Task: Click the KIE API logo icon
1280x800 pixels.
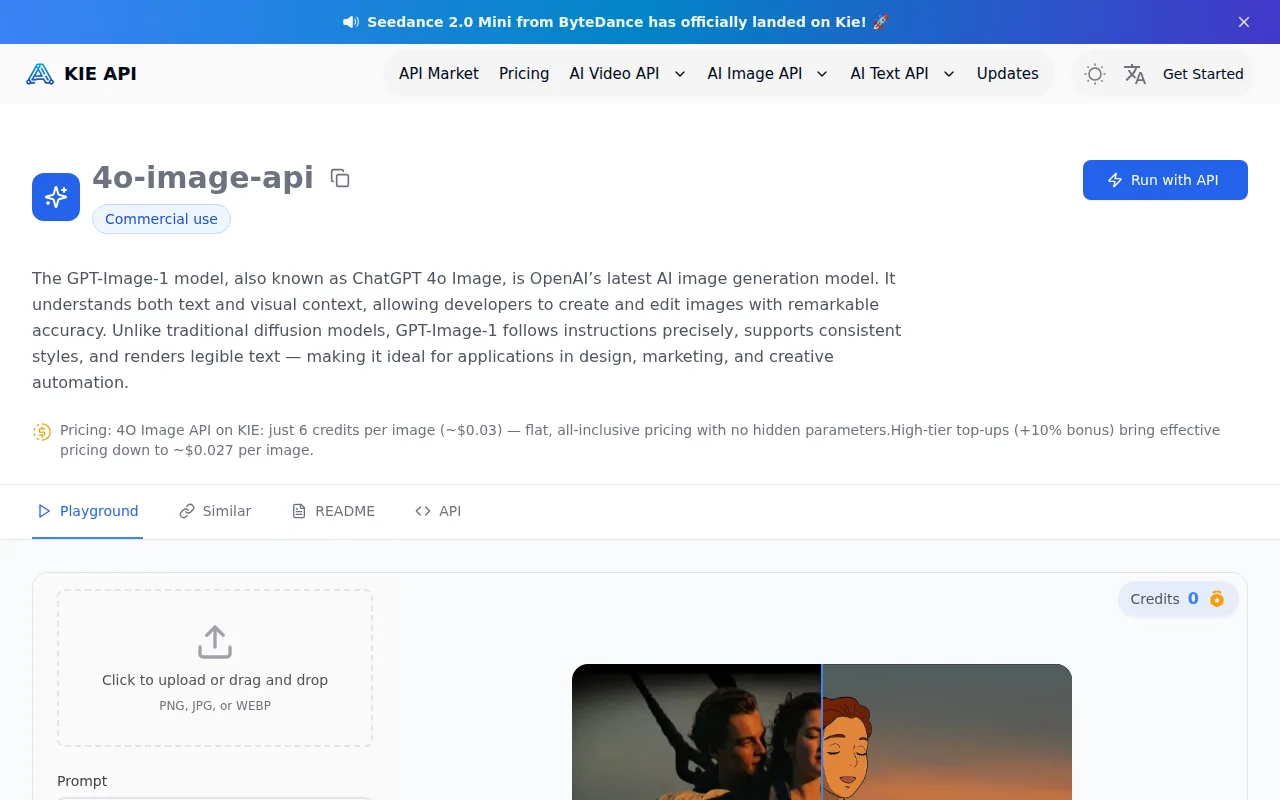Action: click(40, 74)
